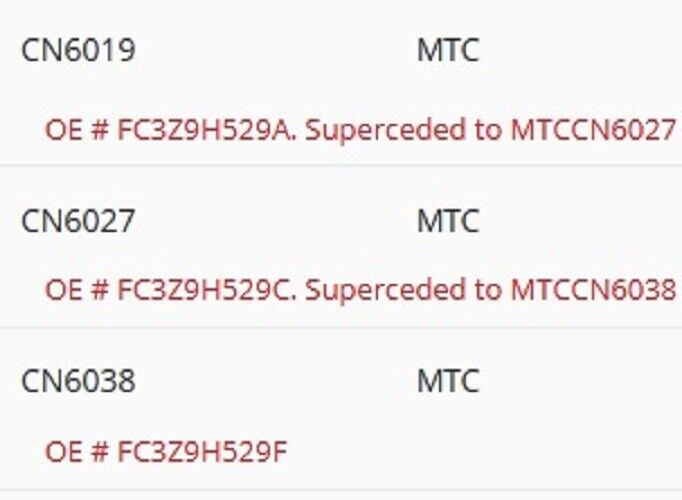Click 'Superceded to MTCCN6038' reference

490,290
